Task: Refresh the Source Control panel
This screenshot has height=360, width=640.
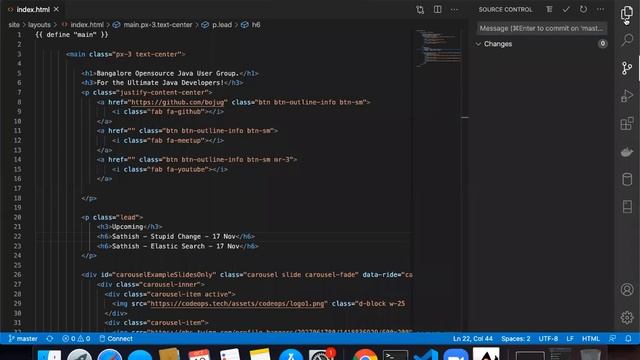Action: [x=583, y=9]
